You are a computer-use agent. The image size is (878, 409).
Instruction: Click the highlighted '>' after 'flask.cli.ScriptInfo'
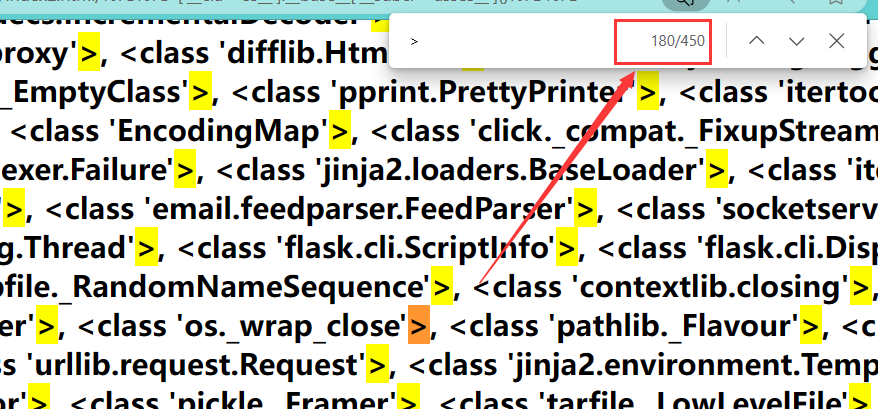pos(567,247)
